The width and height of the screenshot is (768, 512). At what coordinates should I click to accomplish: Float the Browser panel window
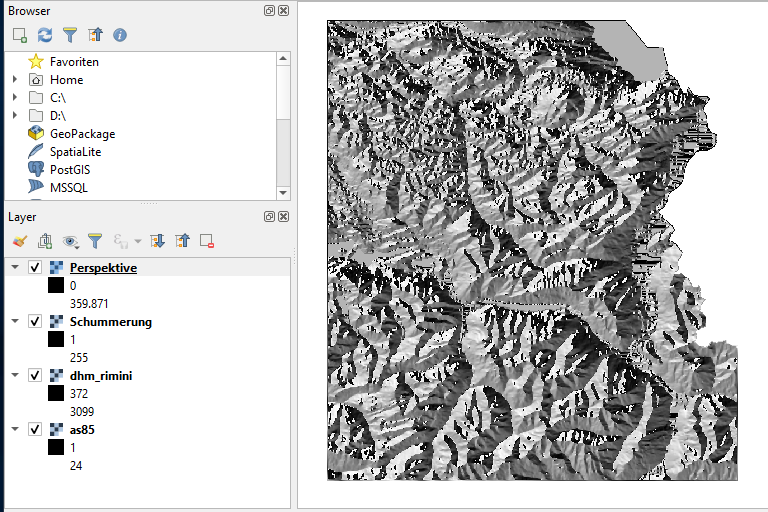(x=270, y=10)
